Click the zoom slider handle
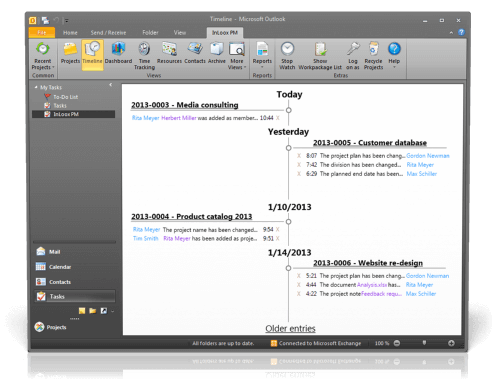Viewport: 495px width, 380px height. pyautogui.click(x=424, y=343)
